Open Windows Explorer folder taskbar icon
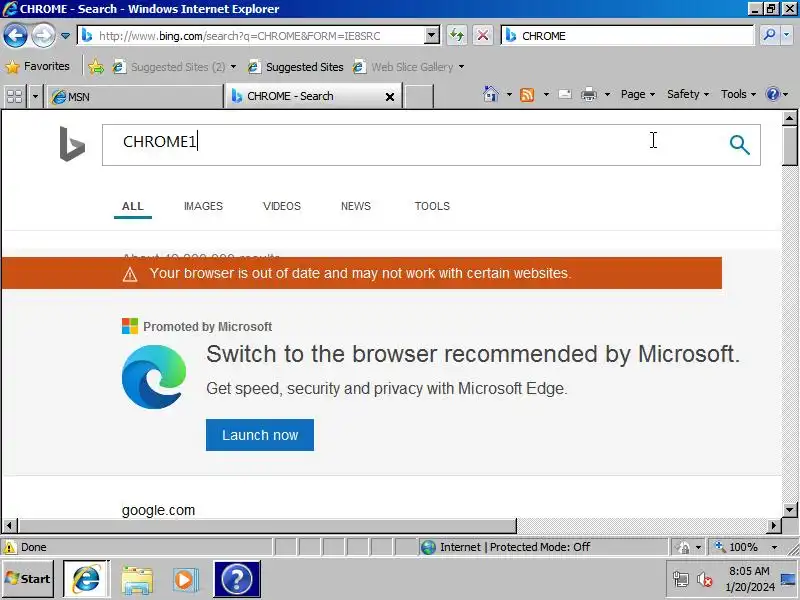Screen dimensions: 800x600 tap(137, 580)
